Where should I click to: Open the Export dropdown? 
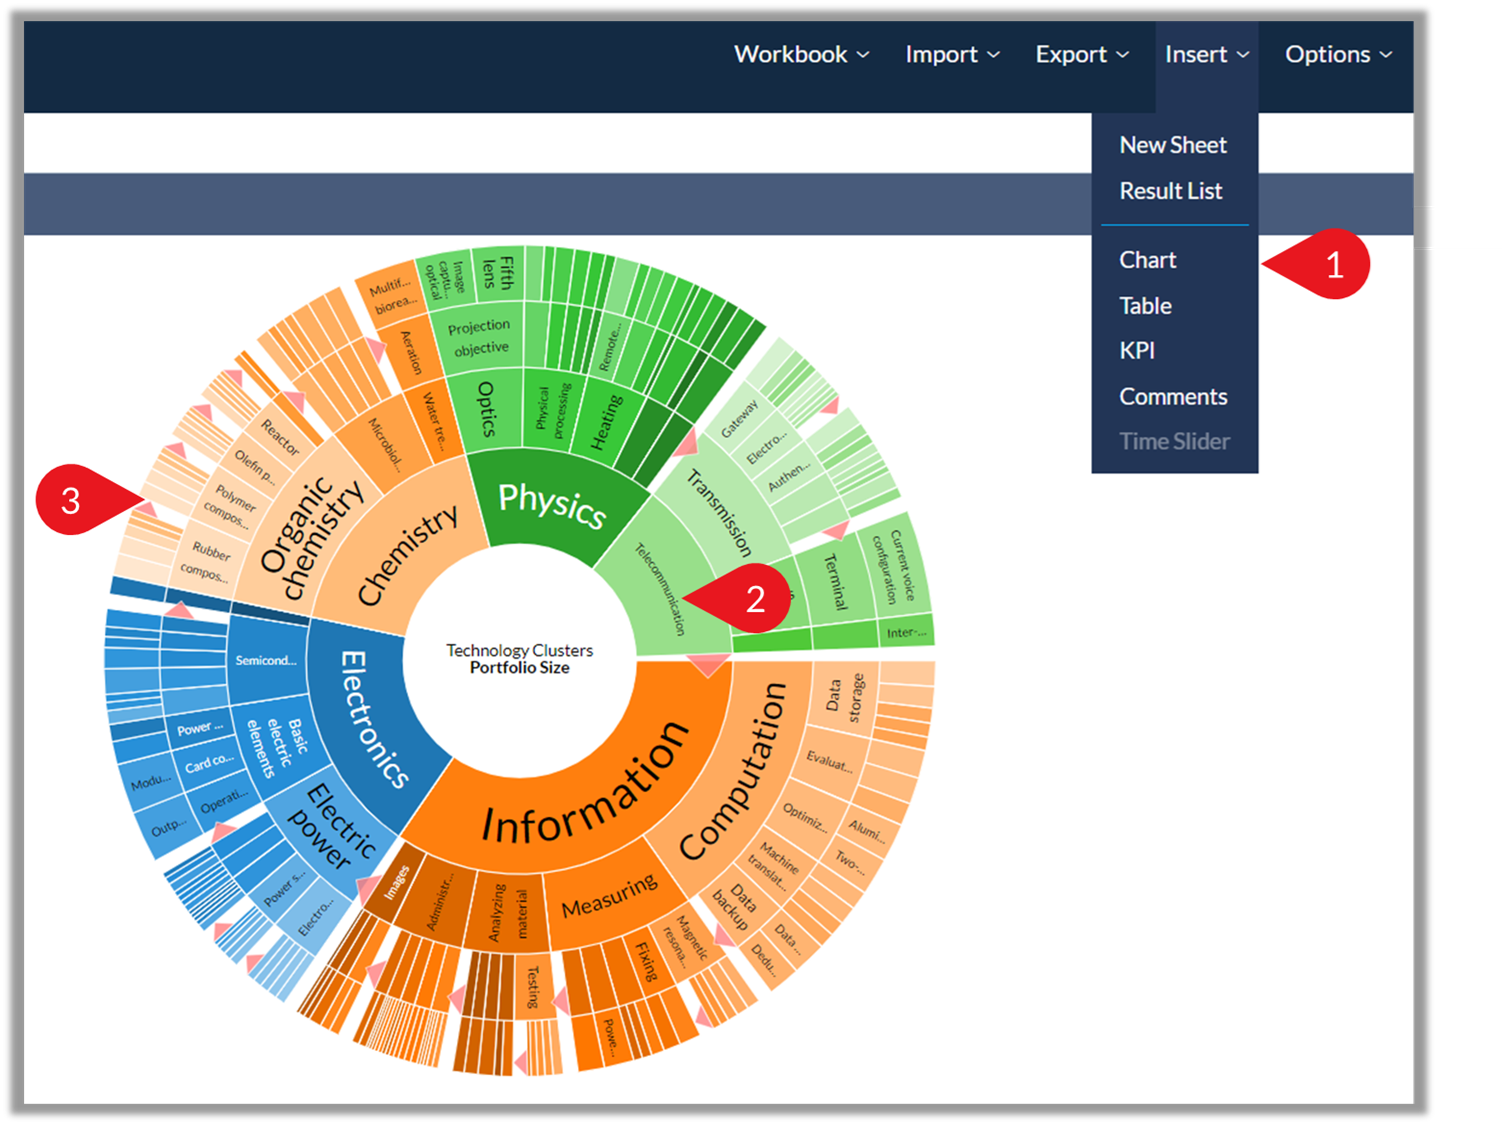[1082, 55]
